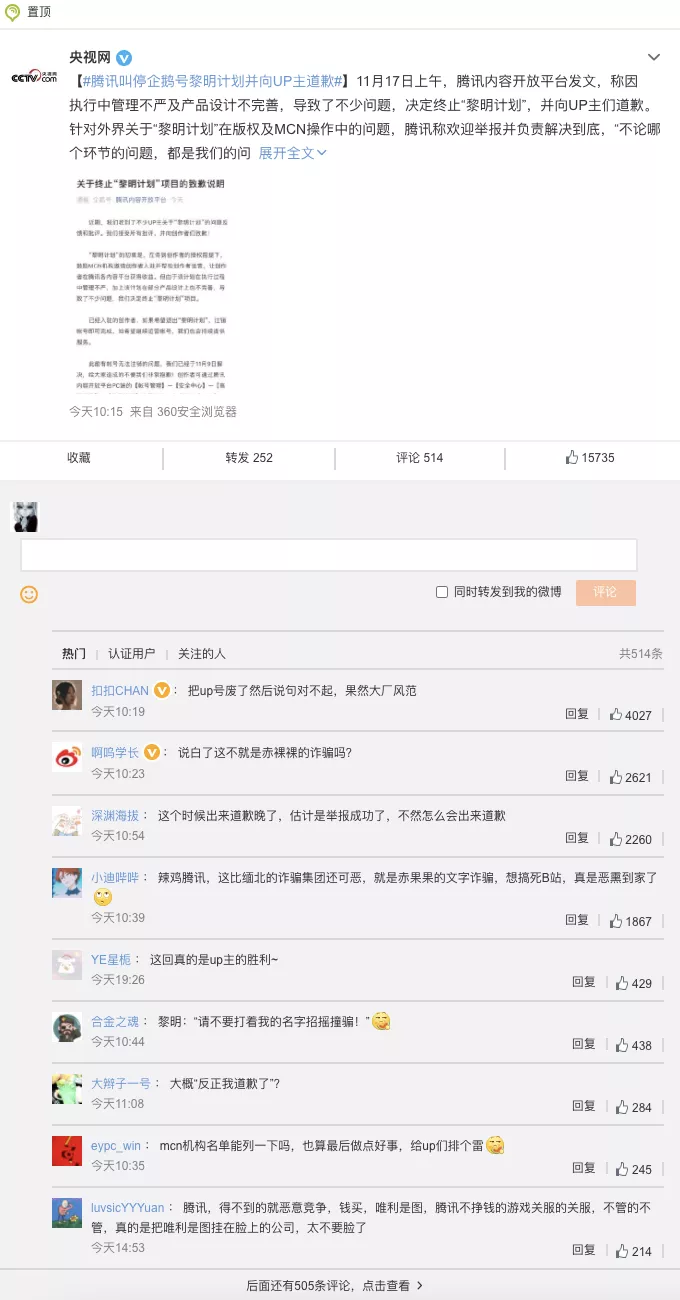
Task: Reply to luvsicYYYuan's comment
Action: coord(584,1250)
